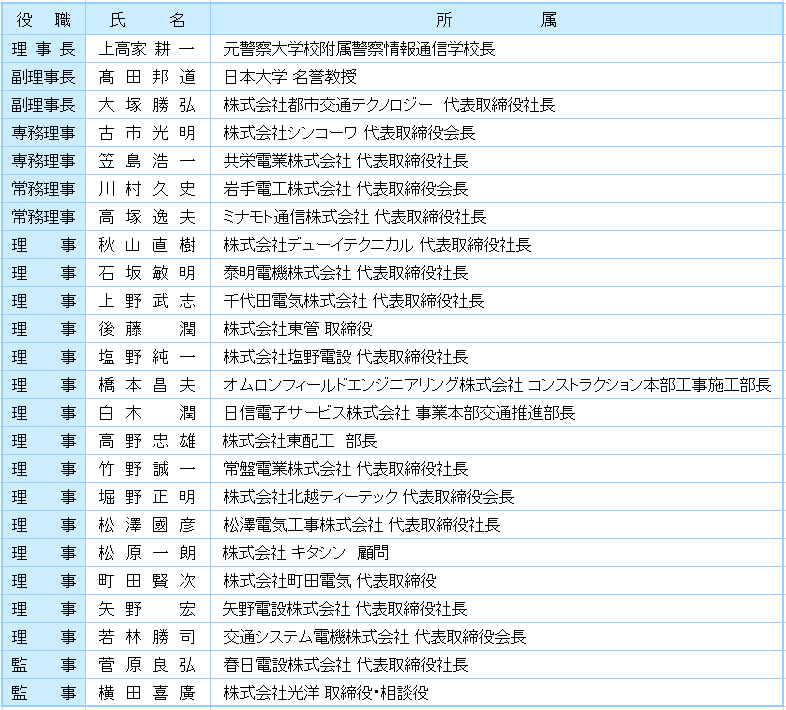Click 副理事長 role beside 髙田邦道

44,77
